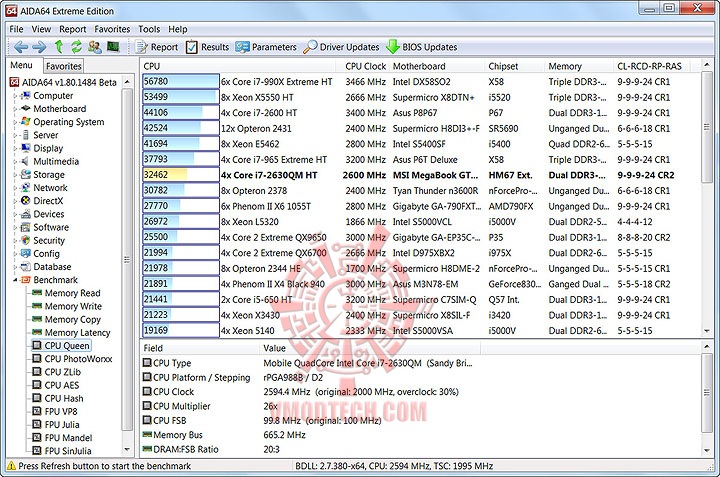
Task: Open the Report toolbar button
Action: click(x=156, y=47)
